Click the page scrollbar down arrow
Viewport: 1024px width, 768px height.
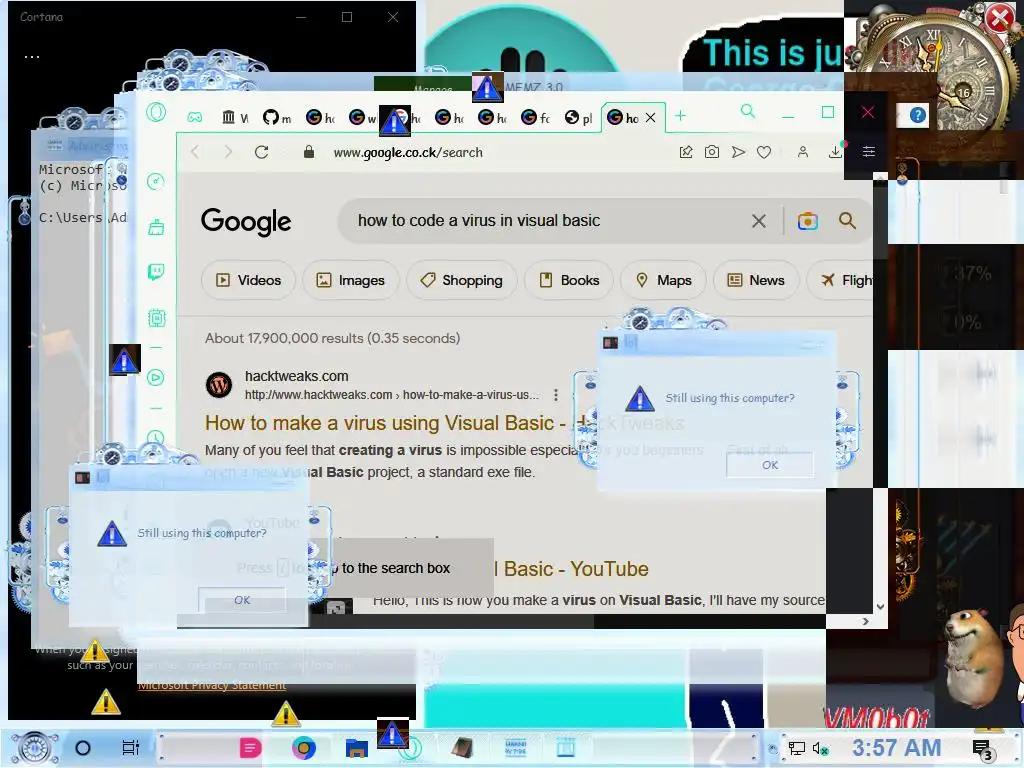point(880,607)
